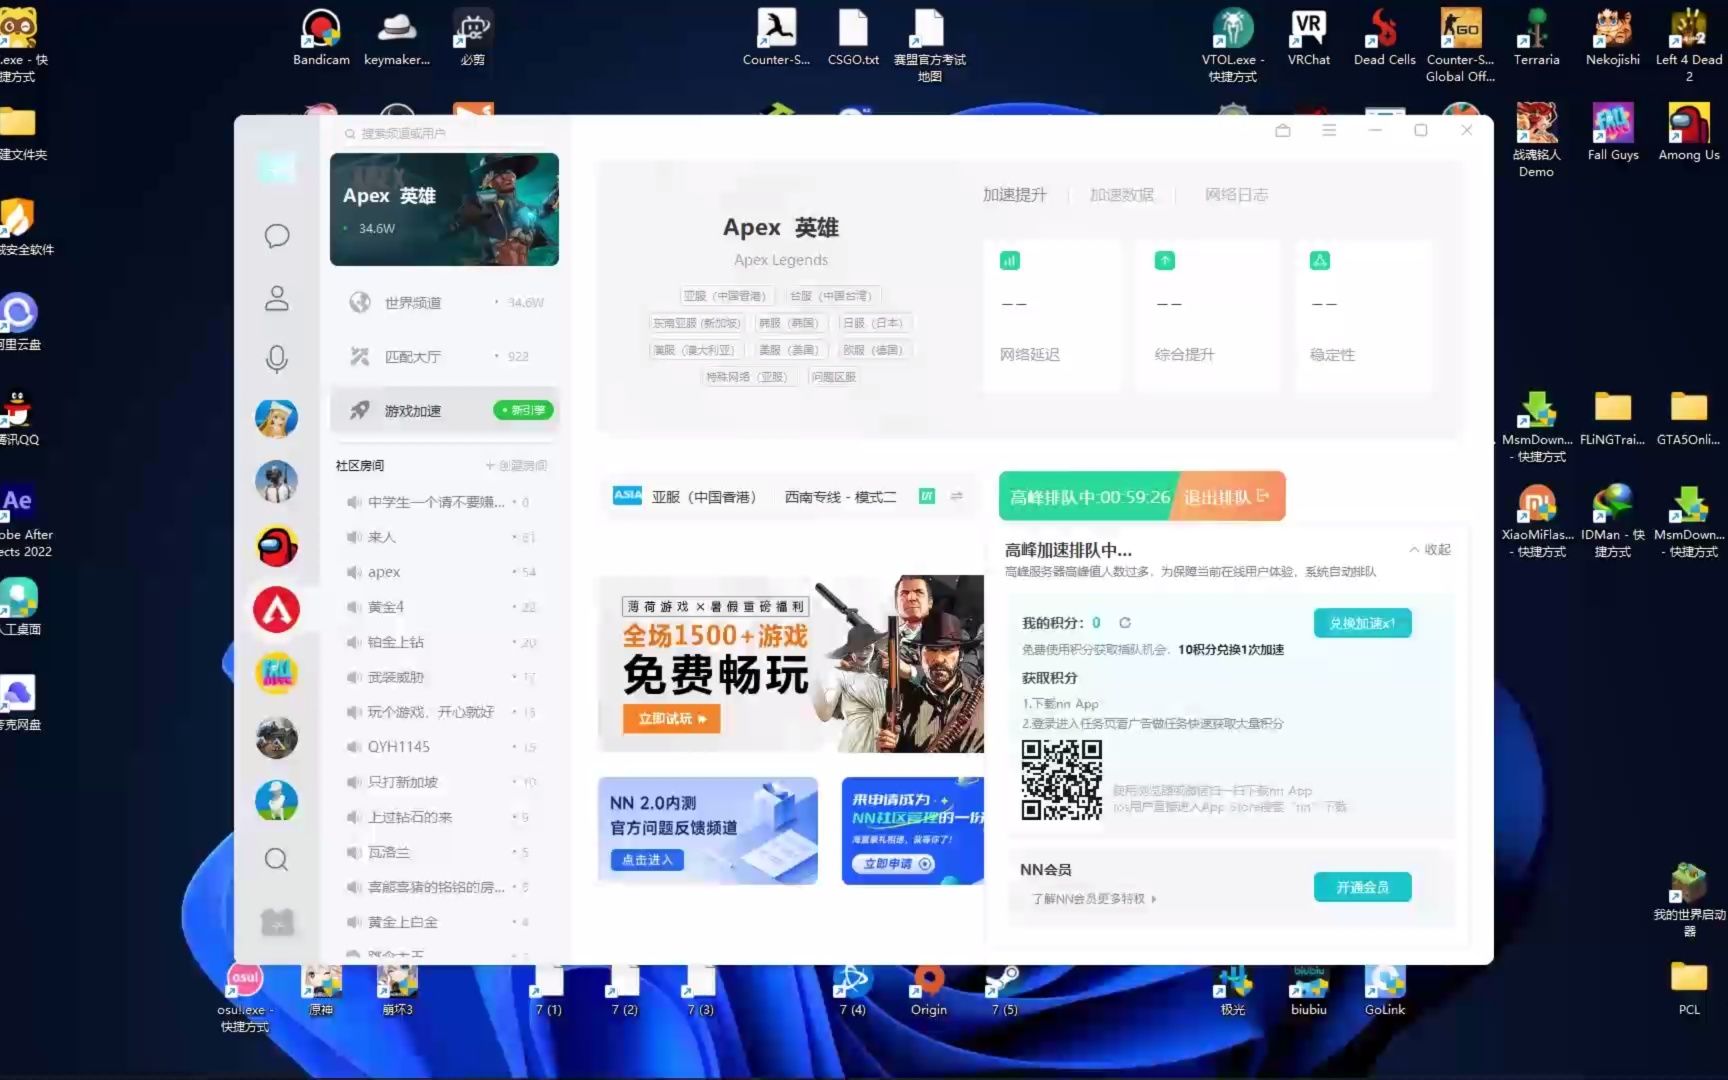Join the 来人 community room
Screen dimensions: 1728x1080
[x=445, y=537]
